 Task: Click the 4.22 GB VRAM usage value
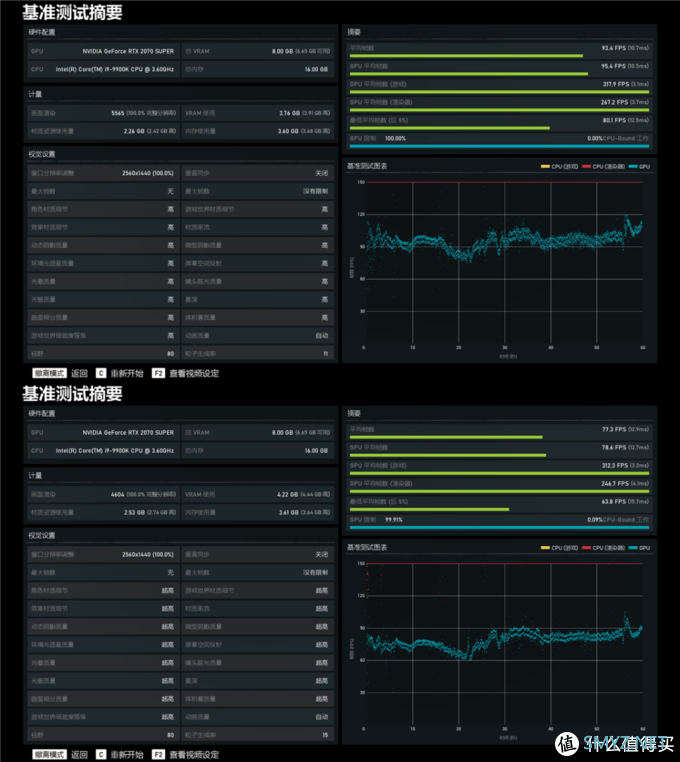point(288,494)
